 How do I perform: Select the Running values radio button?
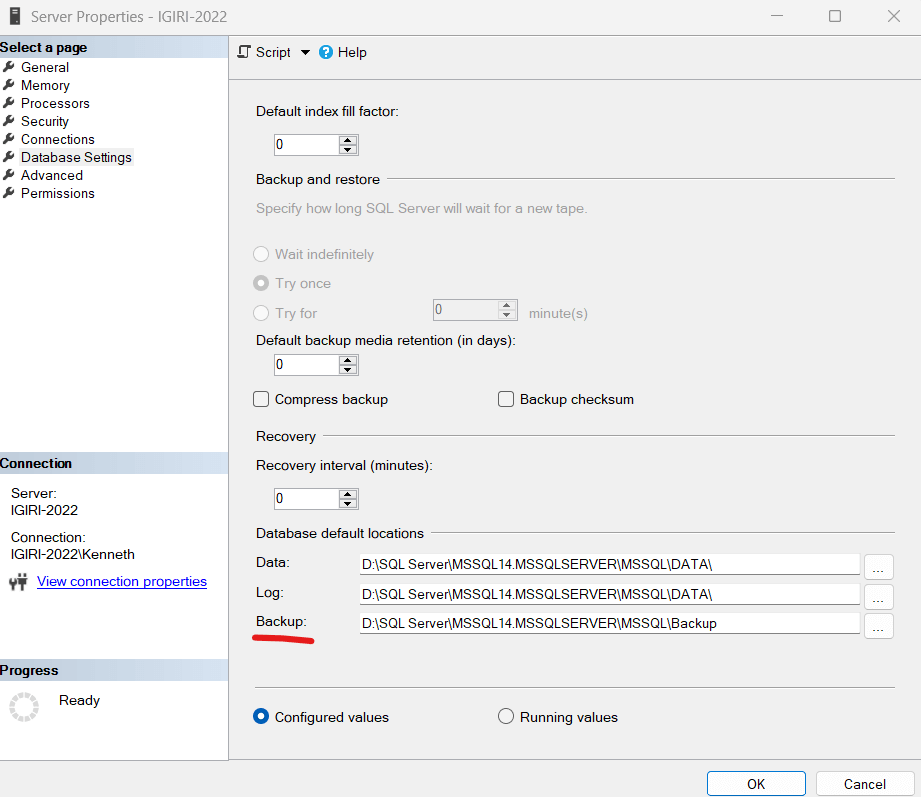click(506, 716)
